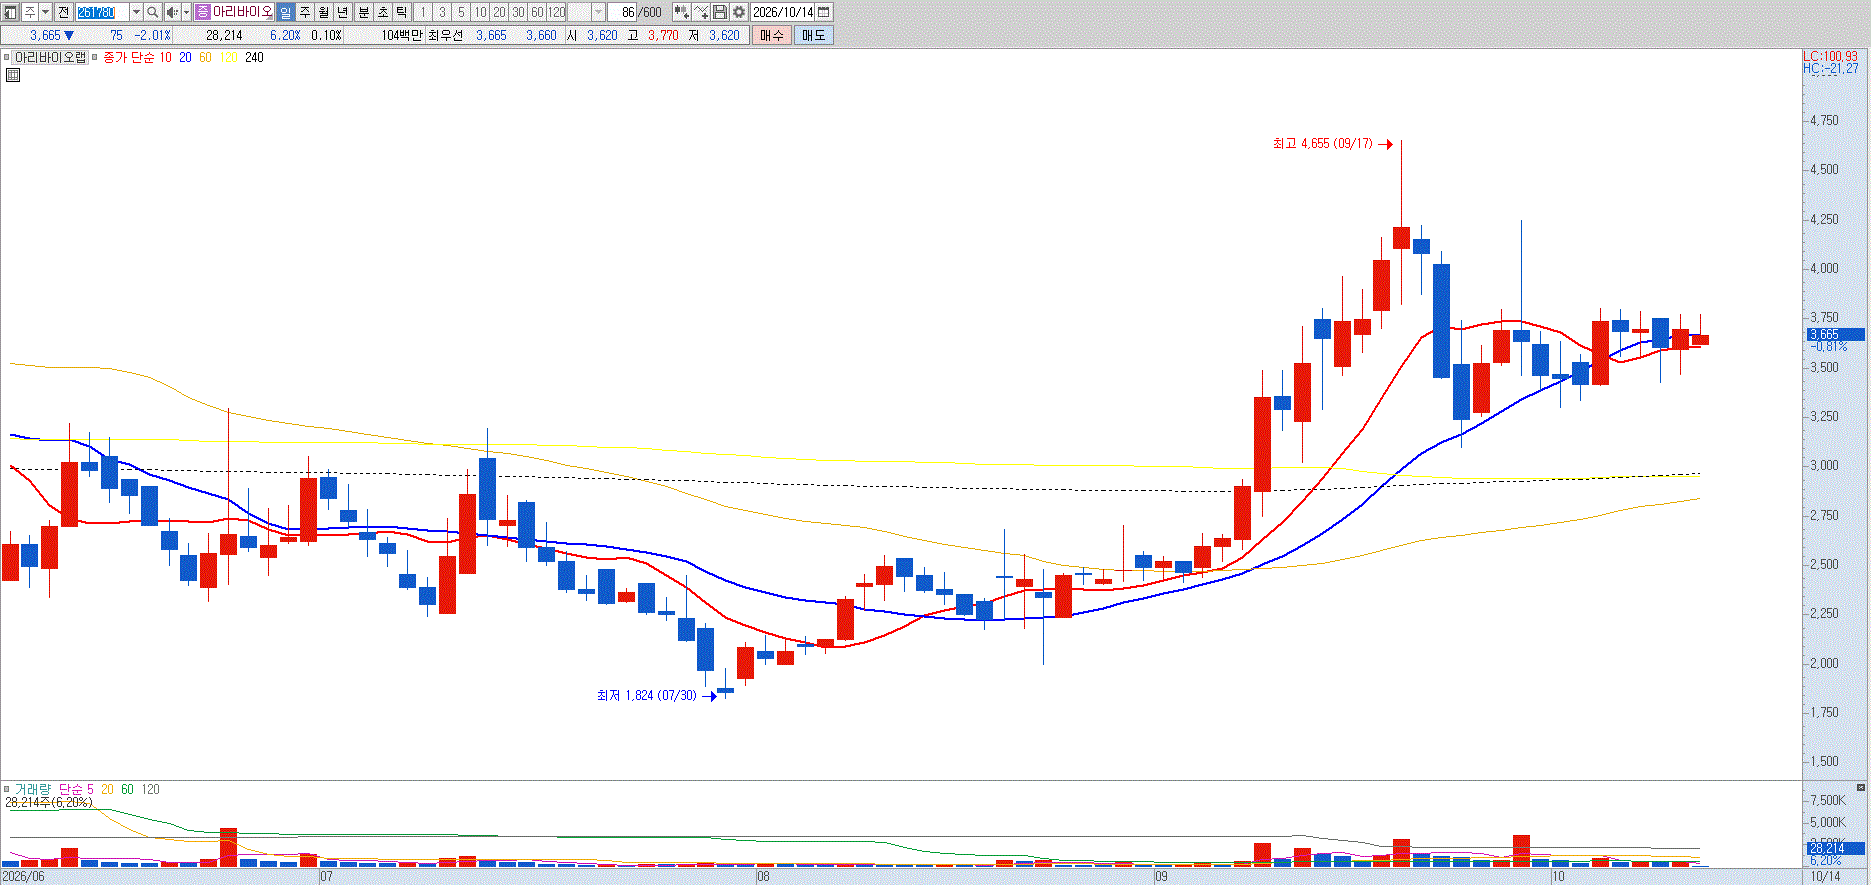
Task: Click the orange 60 moving average legend
Action: coord(205,57)
